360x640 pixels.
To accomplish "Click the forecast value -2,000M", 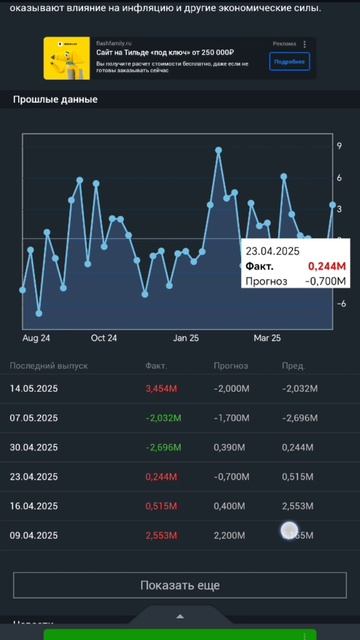I will [231, 389].
